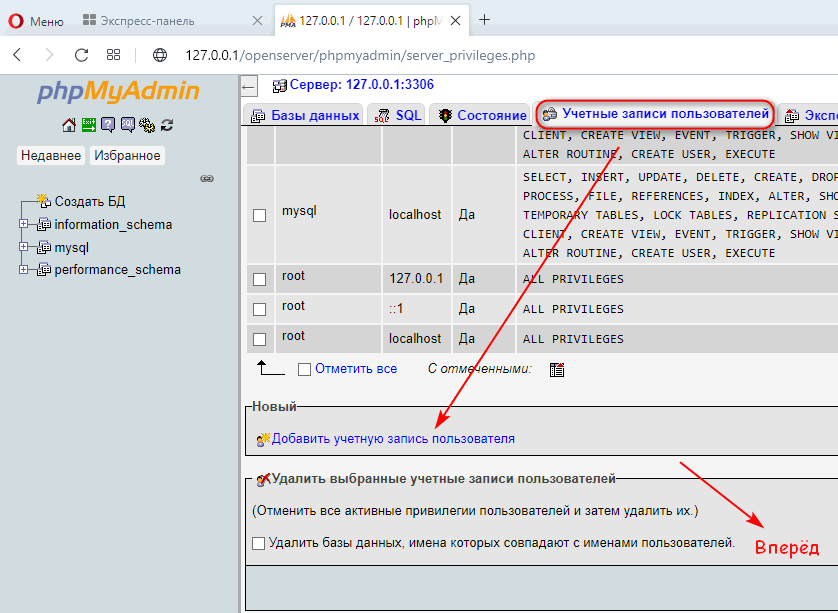
Task: Click Создать БД in the database tree
Action: [x=90, y=201]
